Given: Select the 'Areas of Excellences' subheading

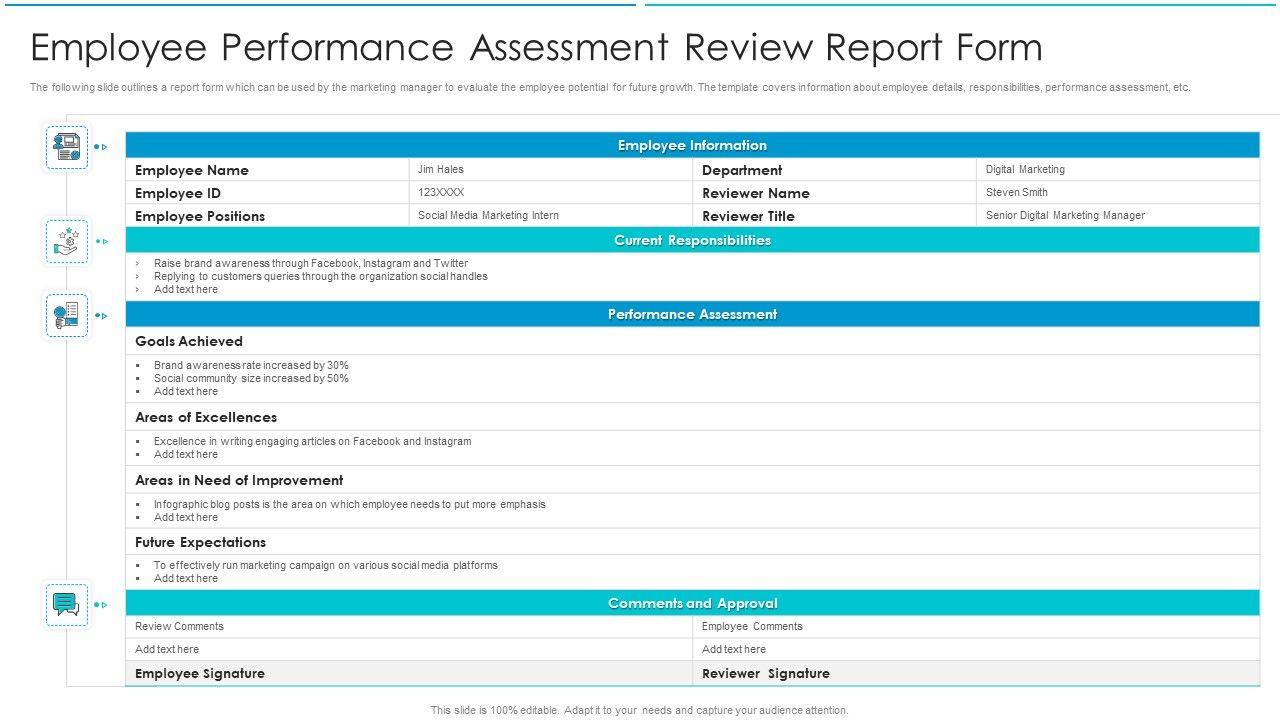Looking at the screenshot, I should (206, 417).
